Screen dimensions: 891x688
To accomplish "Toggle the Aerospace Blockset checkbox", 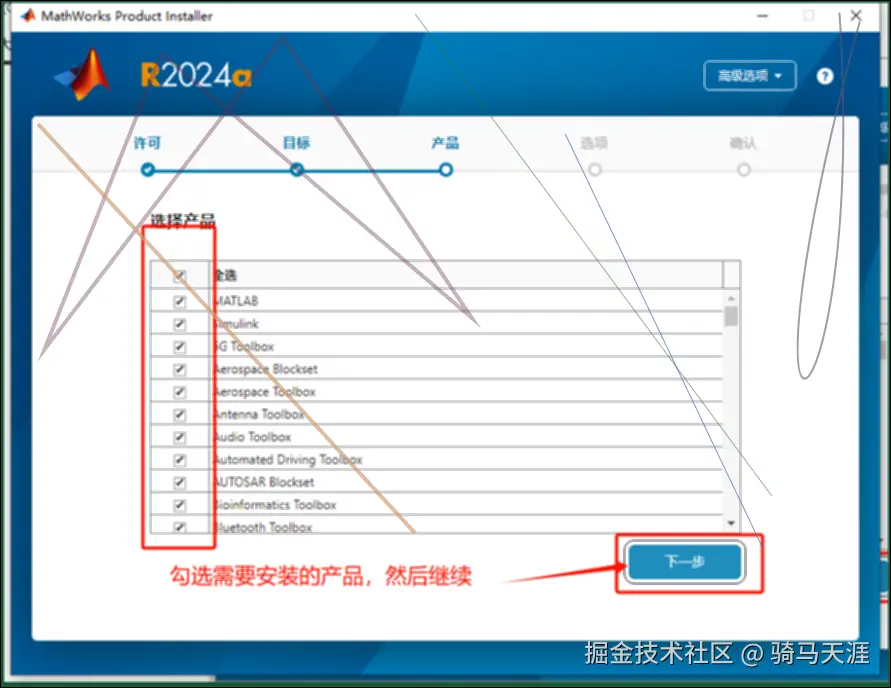I will pos(180,369).
